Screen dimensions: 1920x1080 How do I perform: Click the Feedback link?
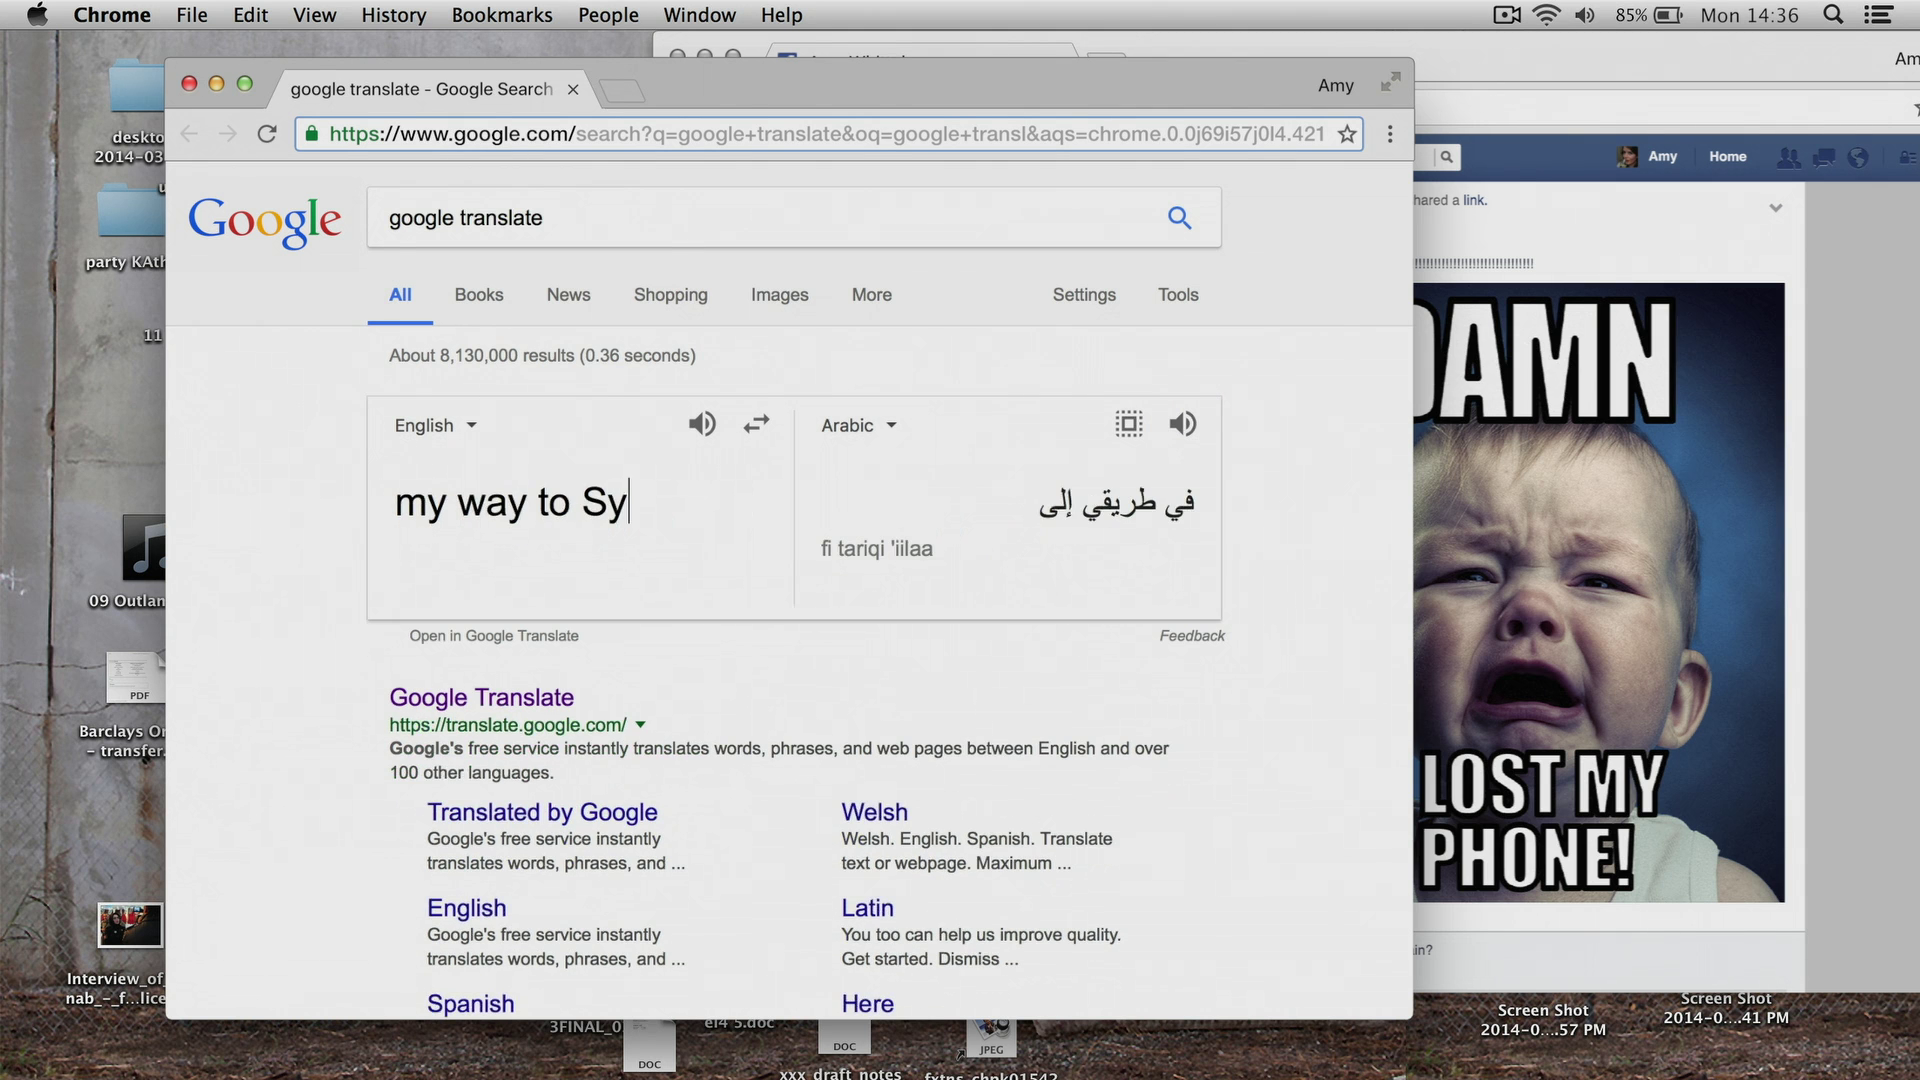(x=1192, y=636)
